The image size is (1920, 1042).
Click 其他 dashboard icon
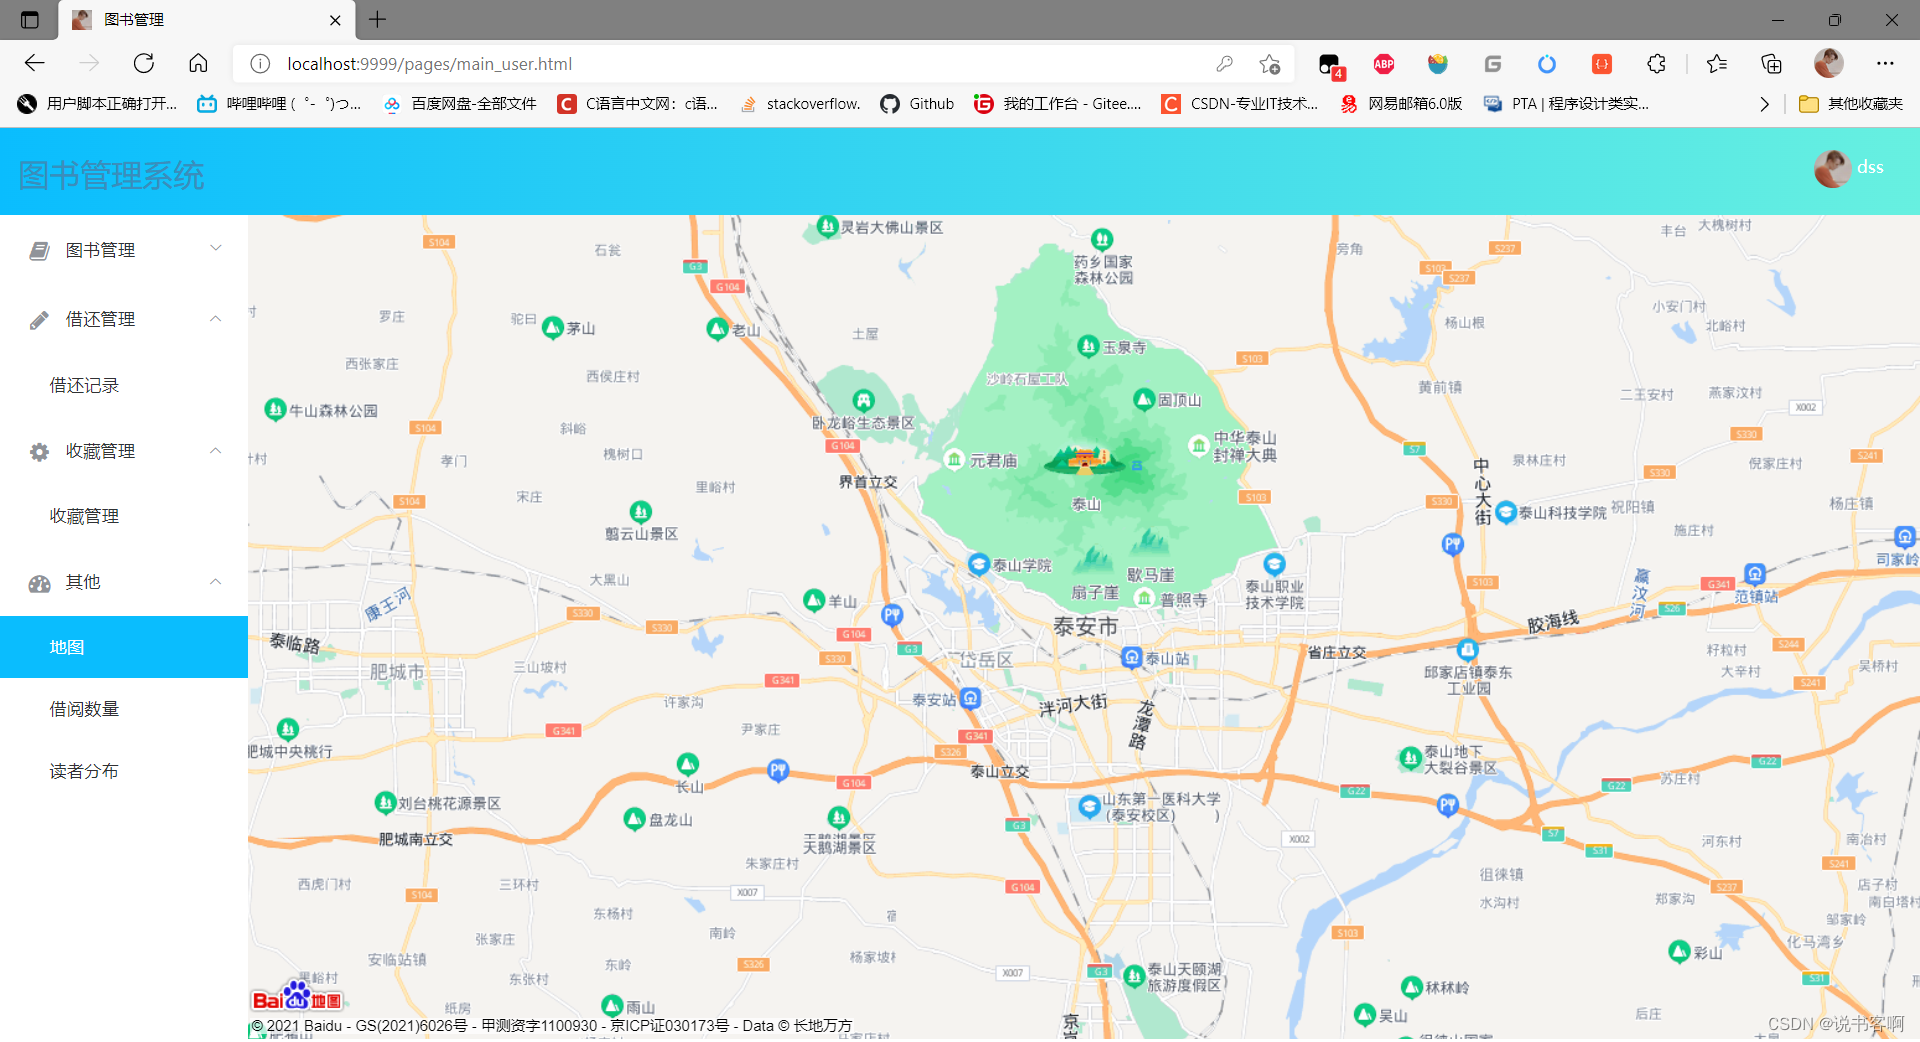[39, 583]
